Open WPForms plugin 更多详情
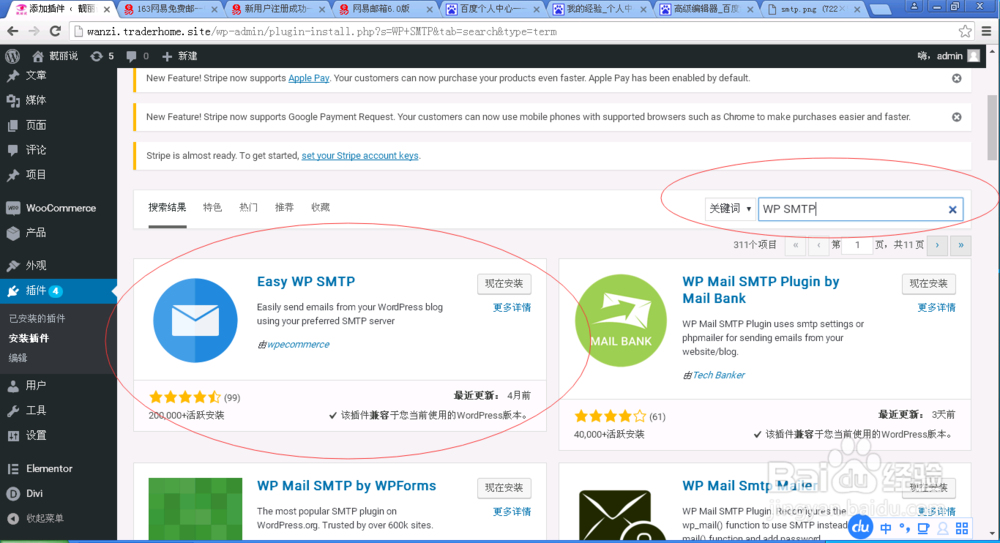 click(x=511, y=512)
